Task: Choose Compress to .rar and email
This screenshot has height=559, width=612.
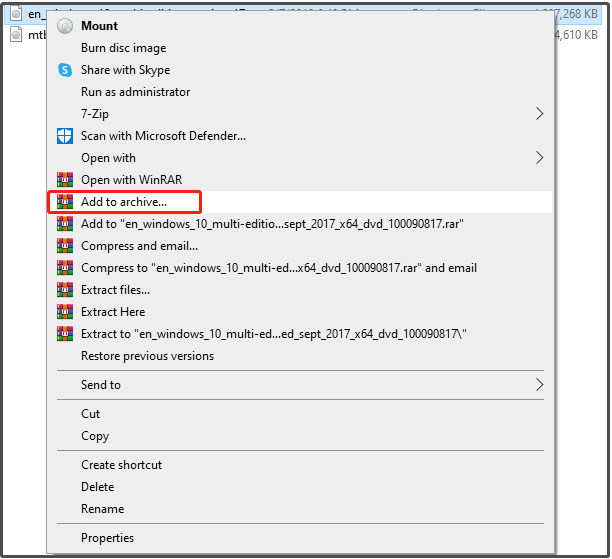Action: (x=279, y=268)
